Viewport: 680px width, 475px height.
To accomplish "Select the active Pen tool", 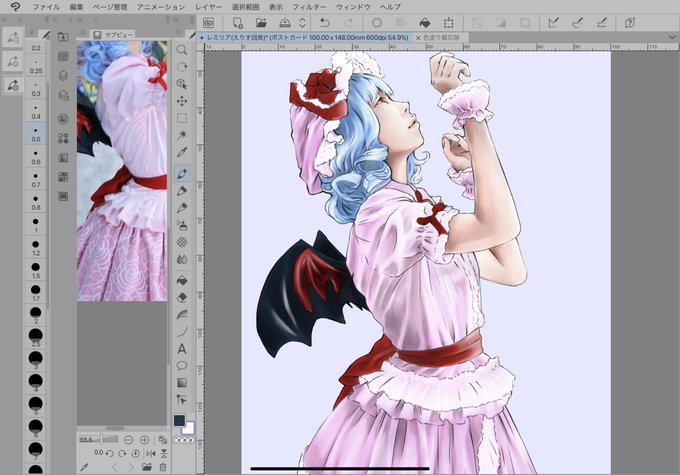I will tap(182, 174).
